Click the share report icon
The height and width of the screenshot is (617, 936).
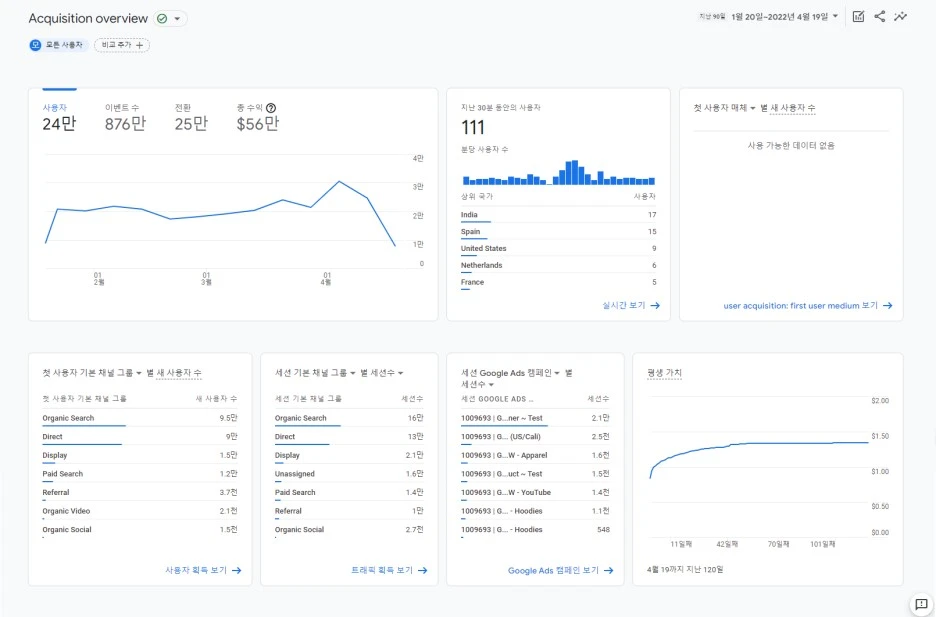[879, 17]
